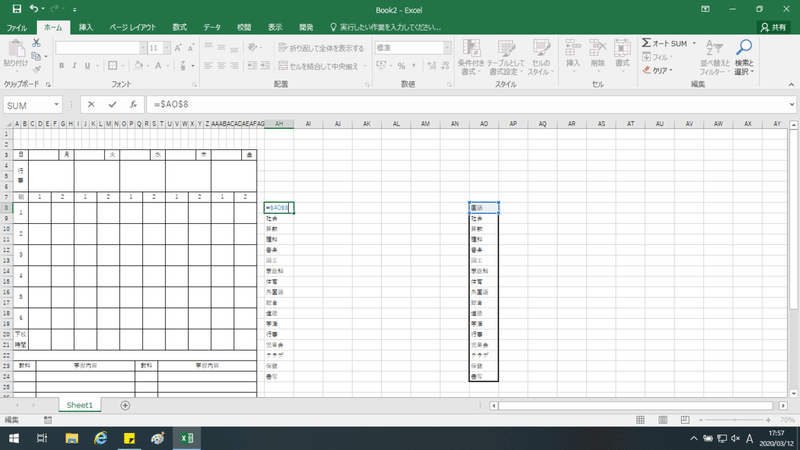
Task: Click the Percent style icon
Action: pyautogui.click(x=402, y=65)
